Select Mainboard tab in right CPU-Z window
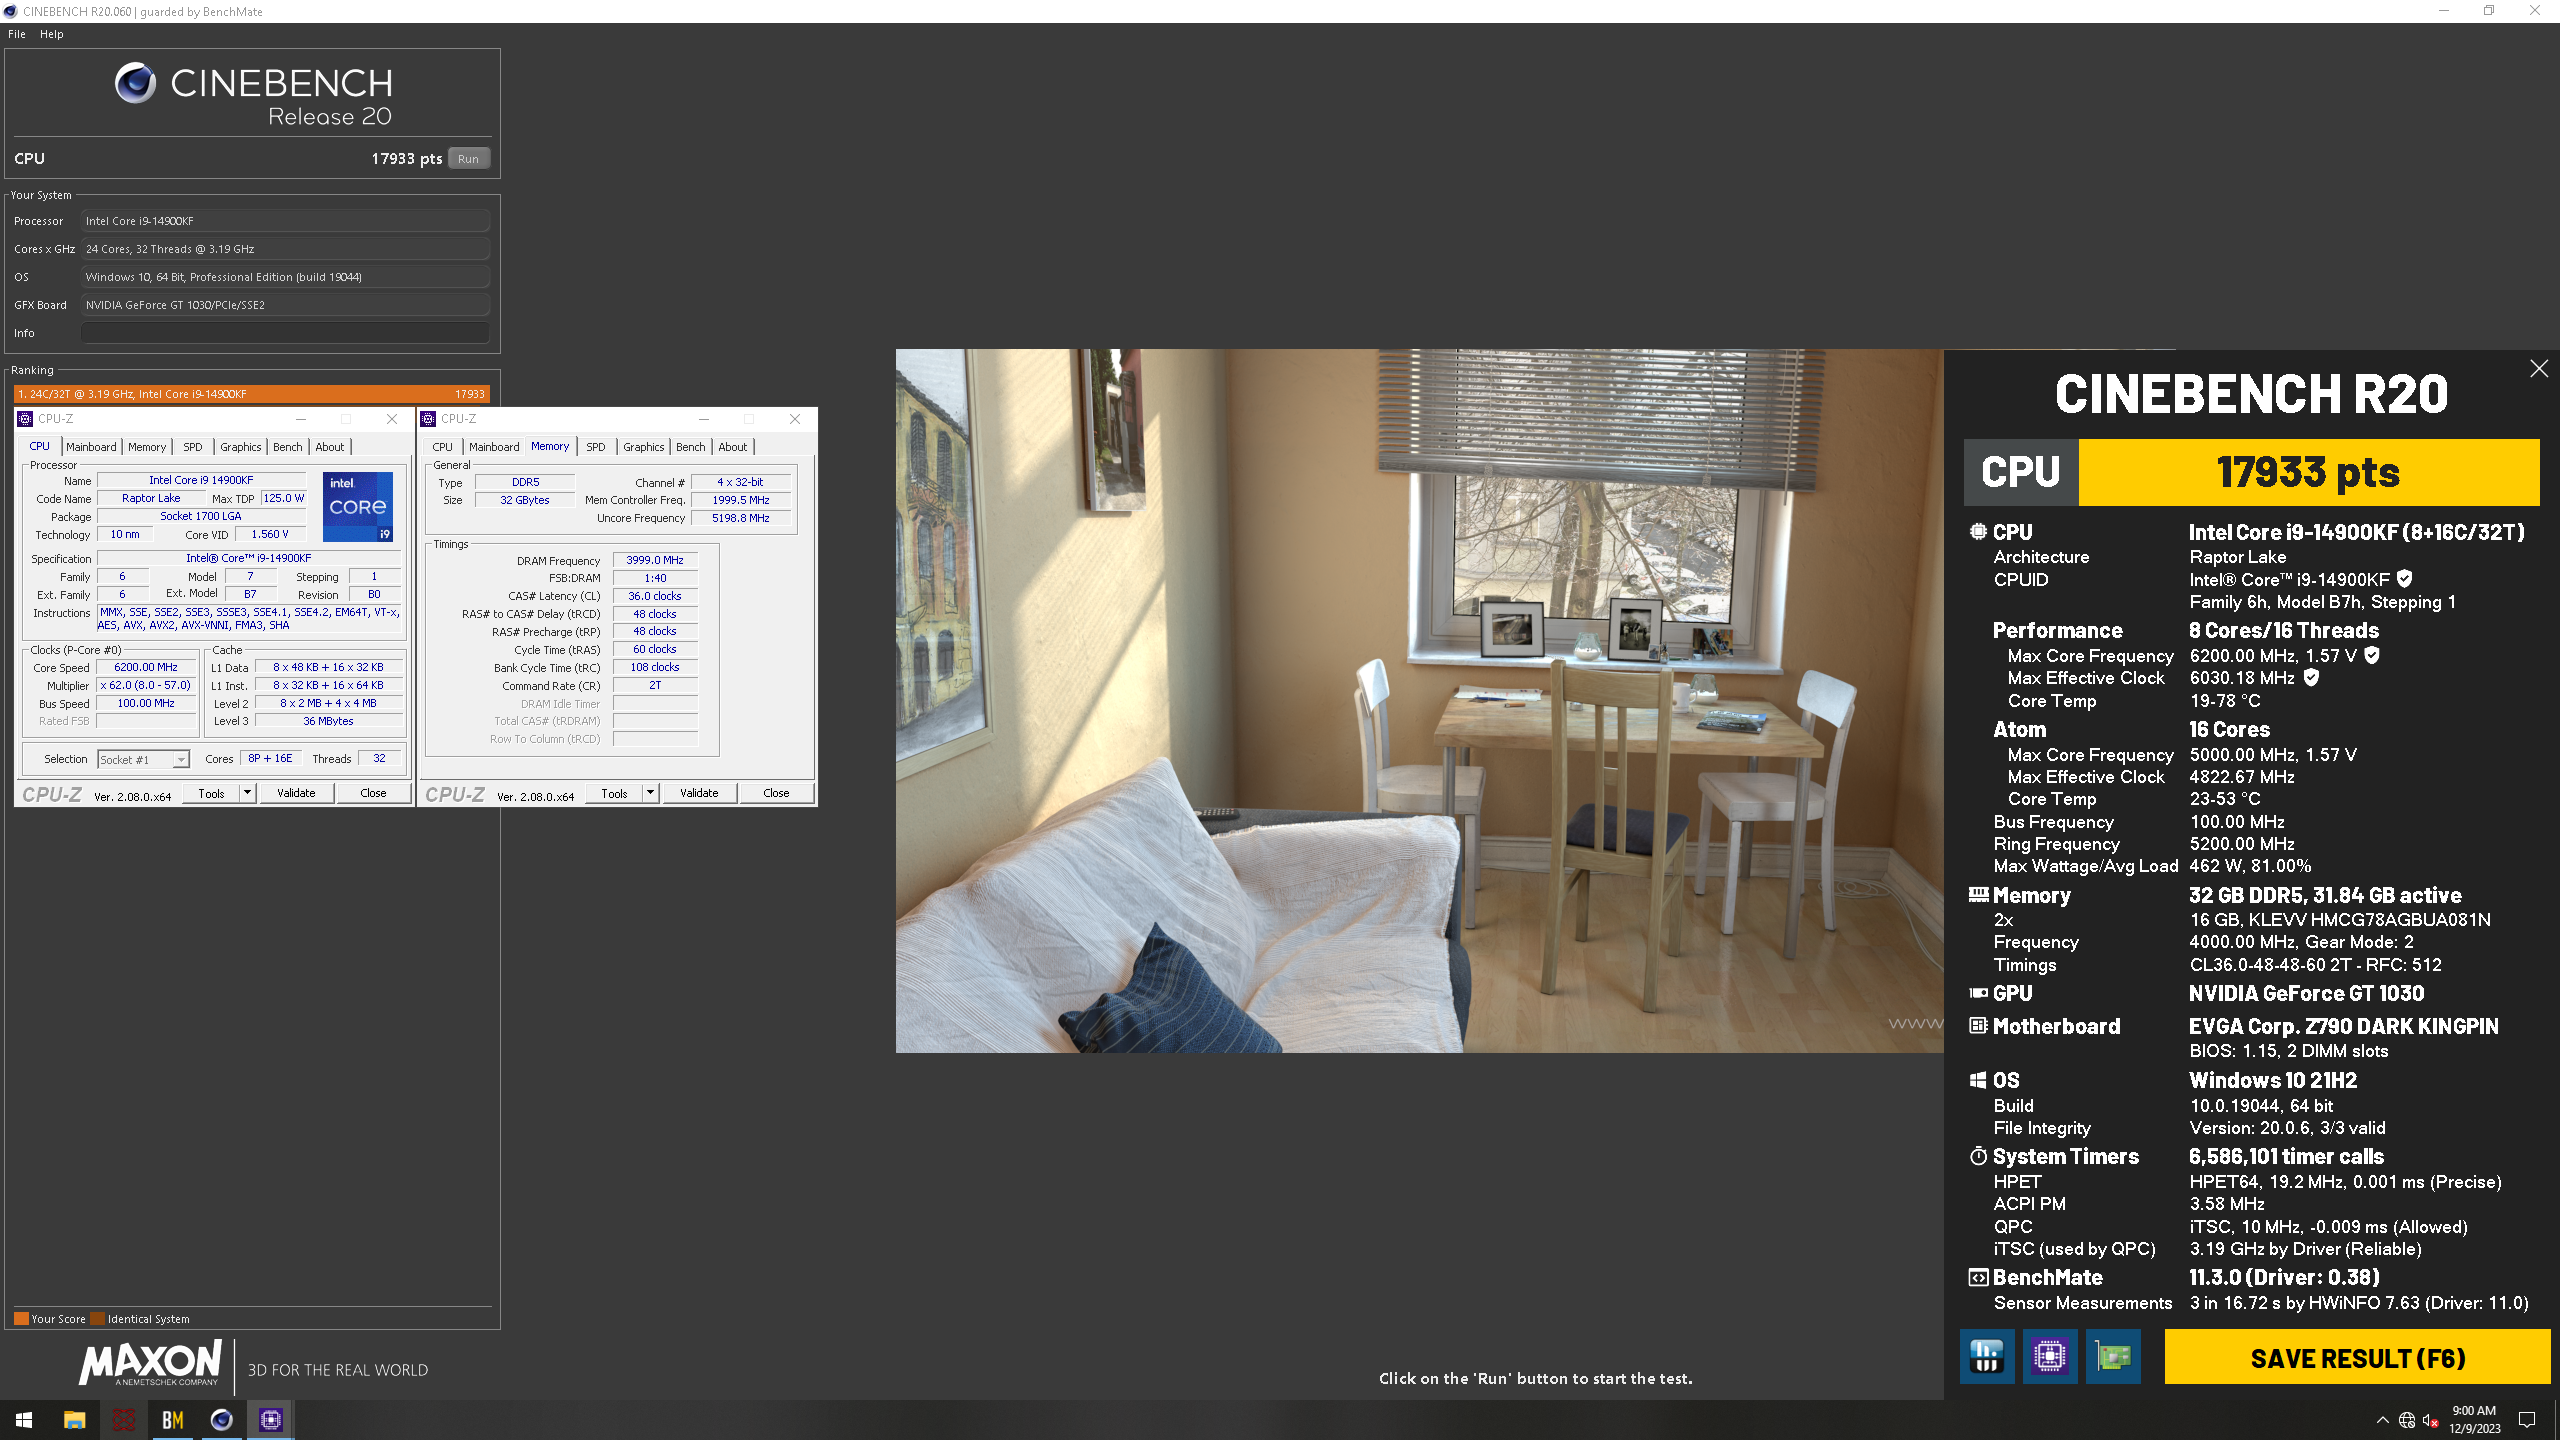The width and height of the screenshot is (2560, 1440). tap(494, 447)
